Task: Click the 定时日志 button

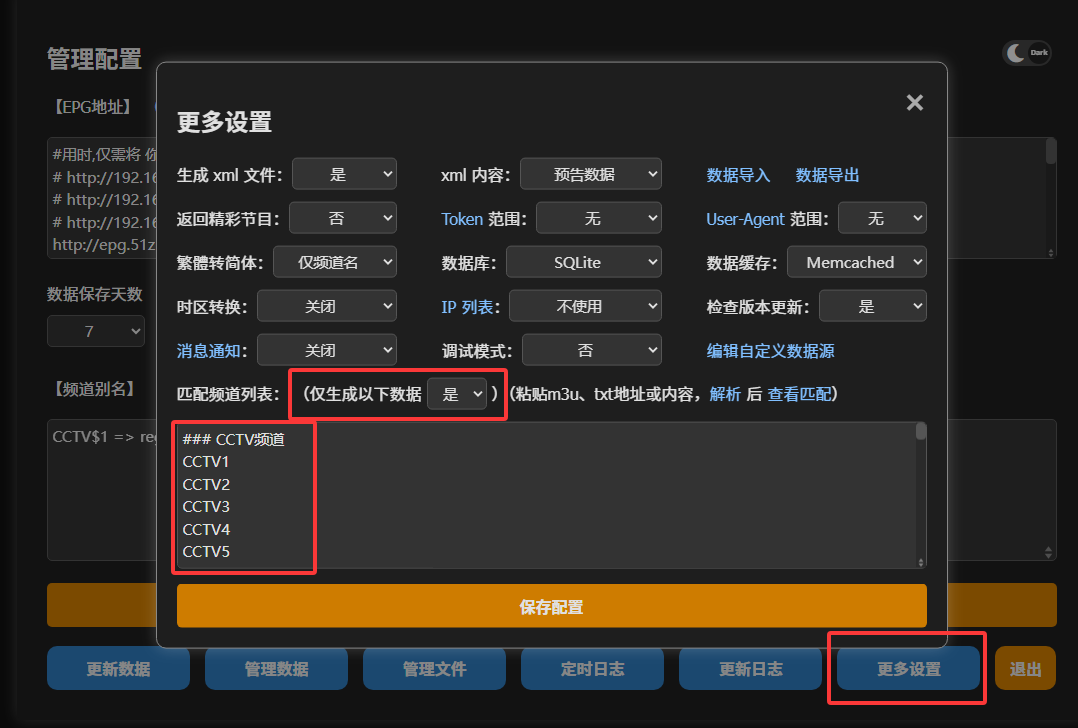Action: 593,668
